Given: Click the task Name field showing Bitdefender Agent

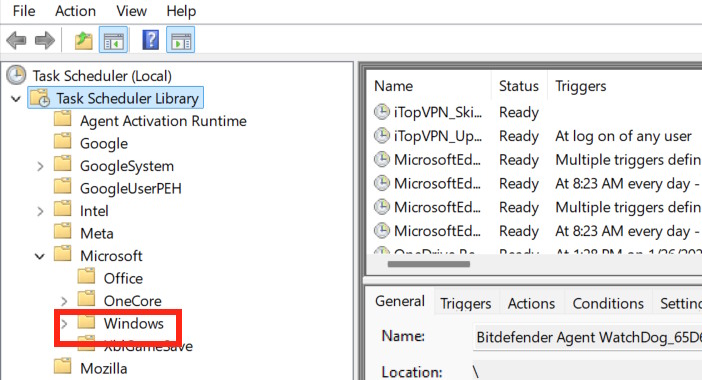Looking at the screenshot, I should pos(587,337).
